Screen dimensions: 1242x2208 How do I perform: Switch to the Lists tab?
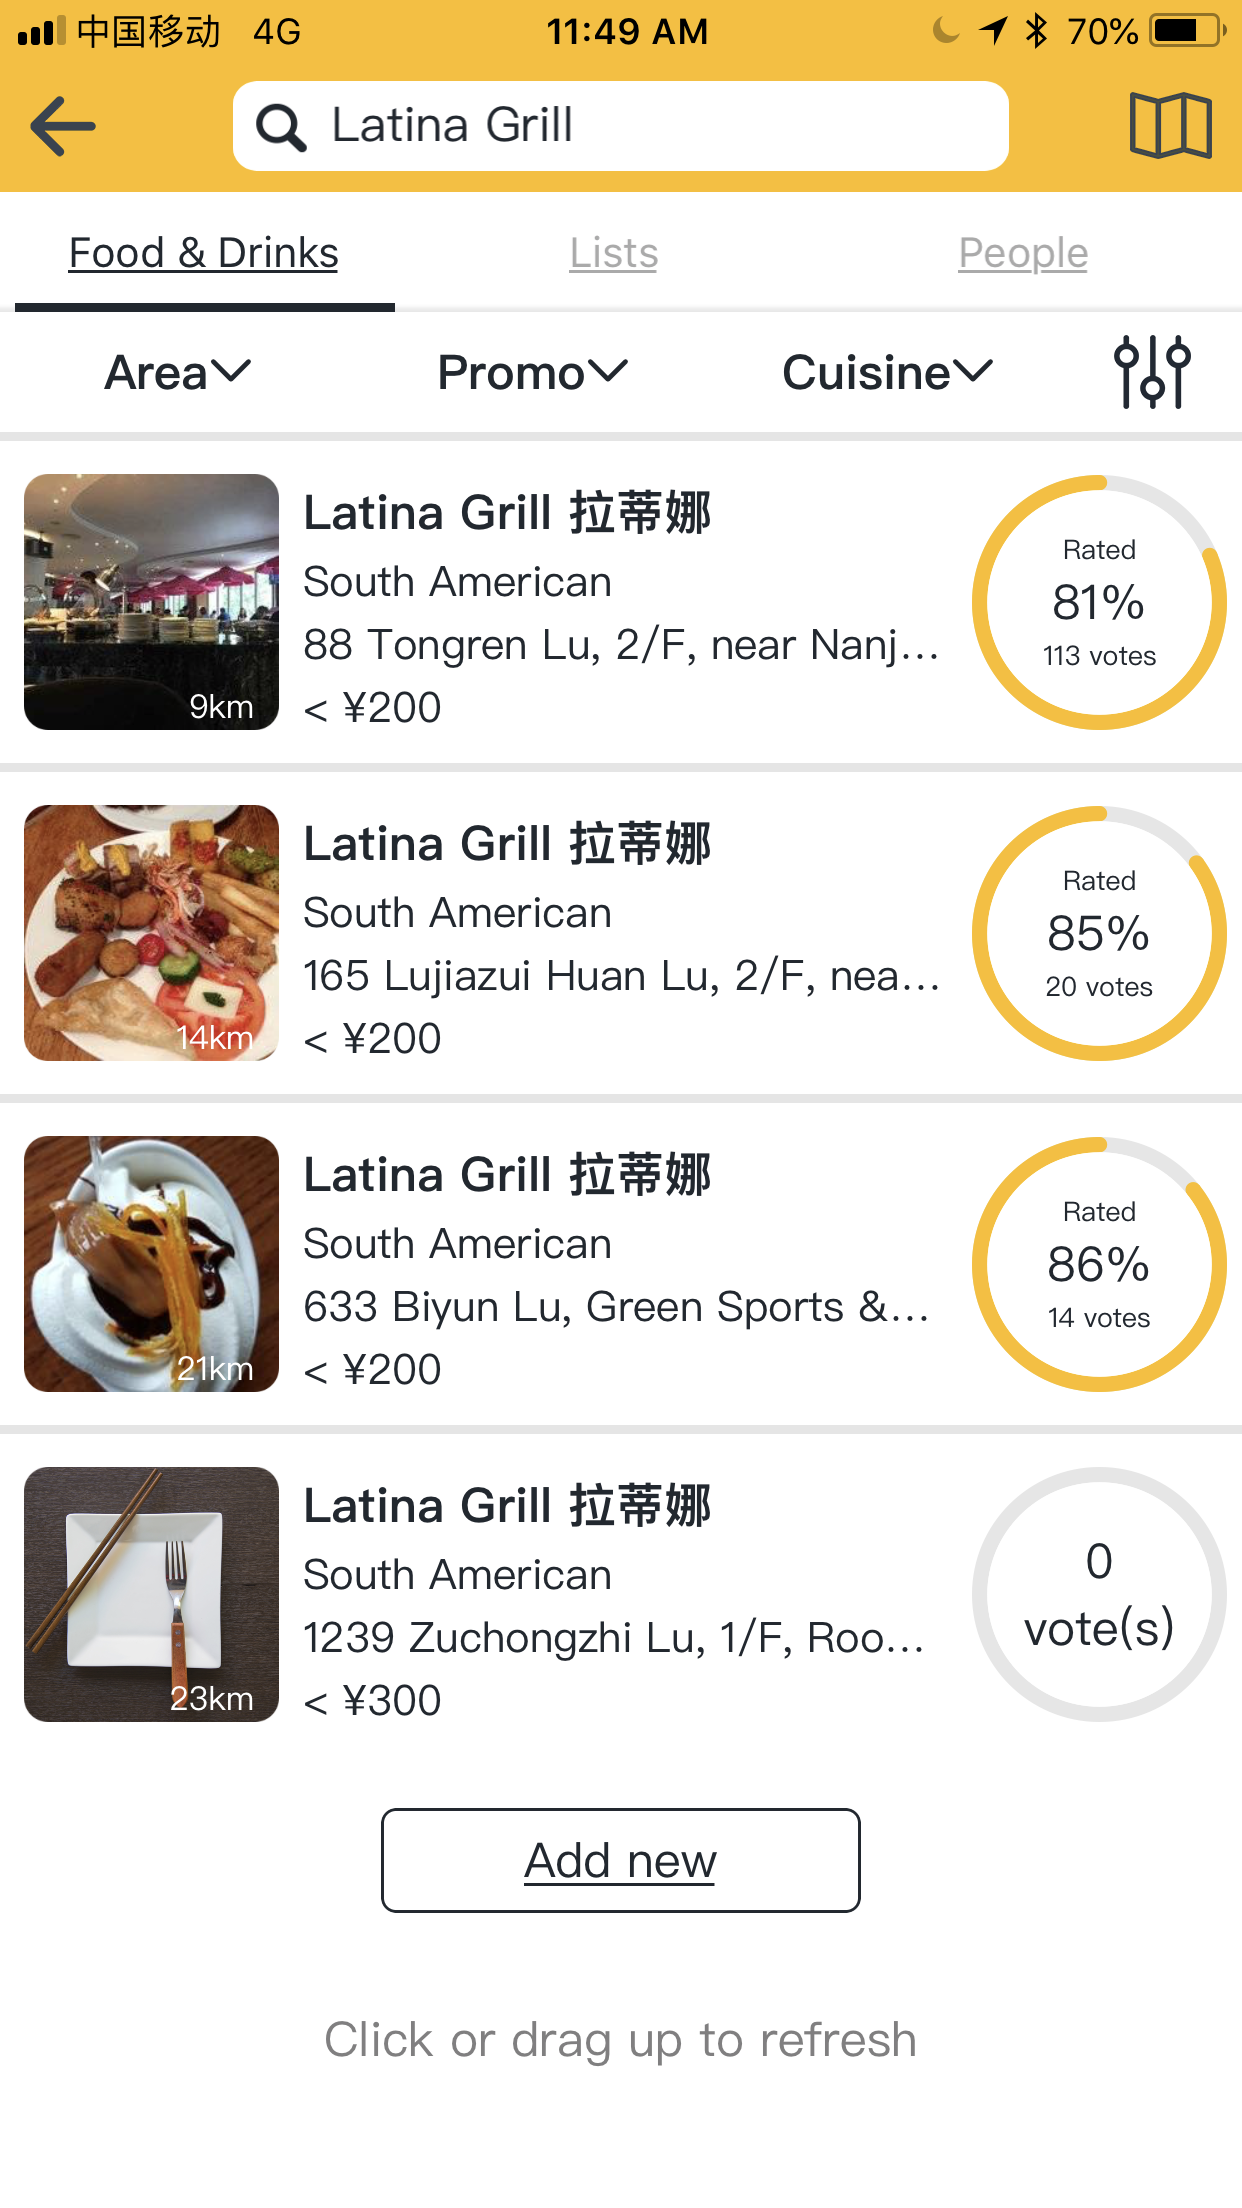[x=613, y=253]
